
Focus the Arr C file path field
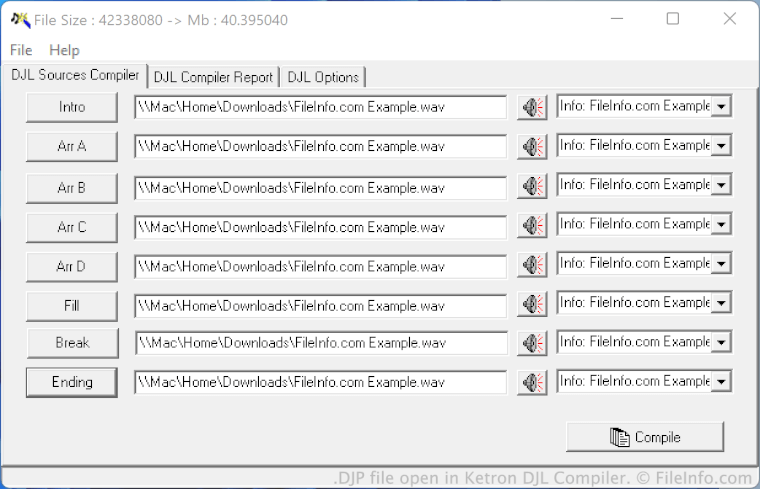tap(320, 227)
